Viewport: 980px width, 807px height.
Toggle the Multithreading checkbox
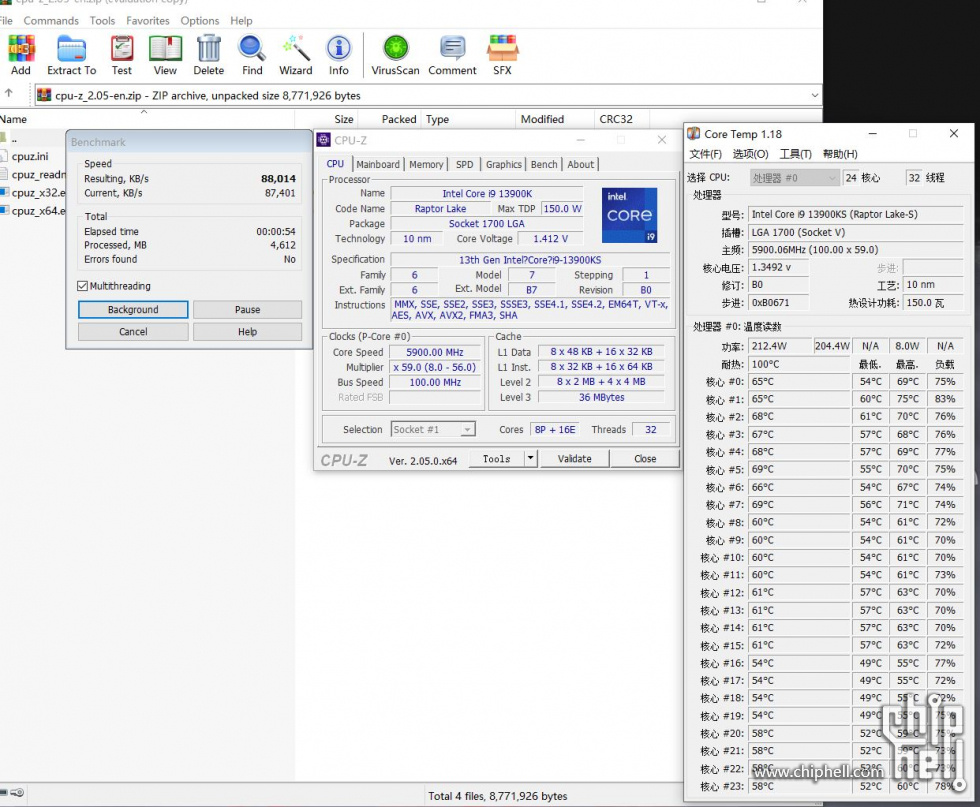82,286
